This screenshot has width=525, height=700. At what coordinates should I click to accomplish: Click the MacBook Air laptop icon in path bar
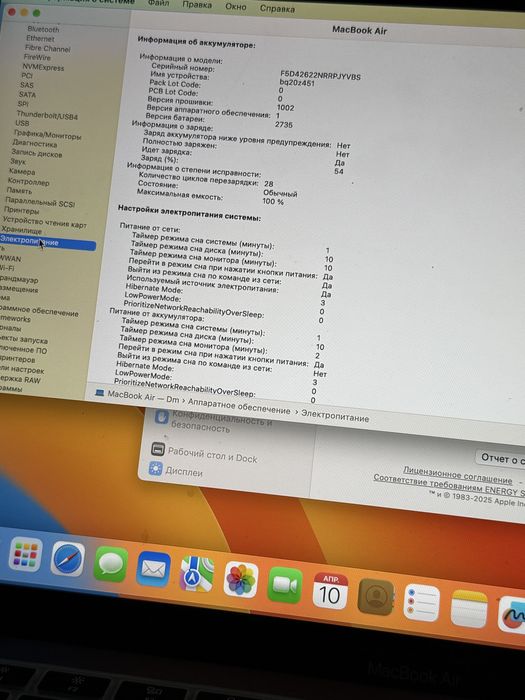(100, 393)
